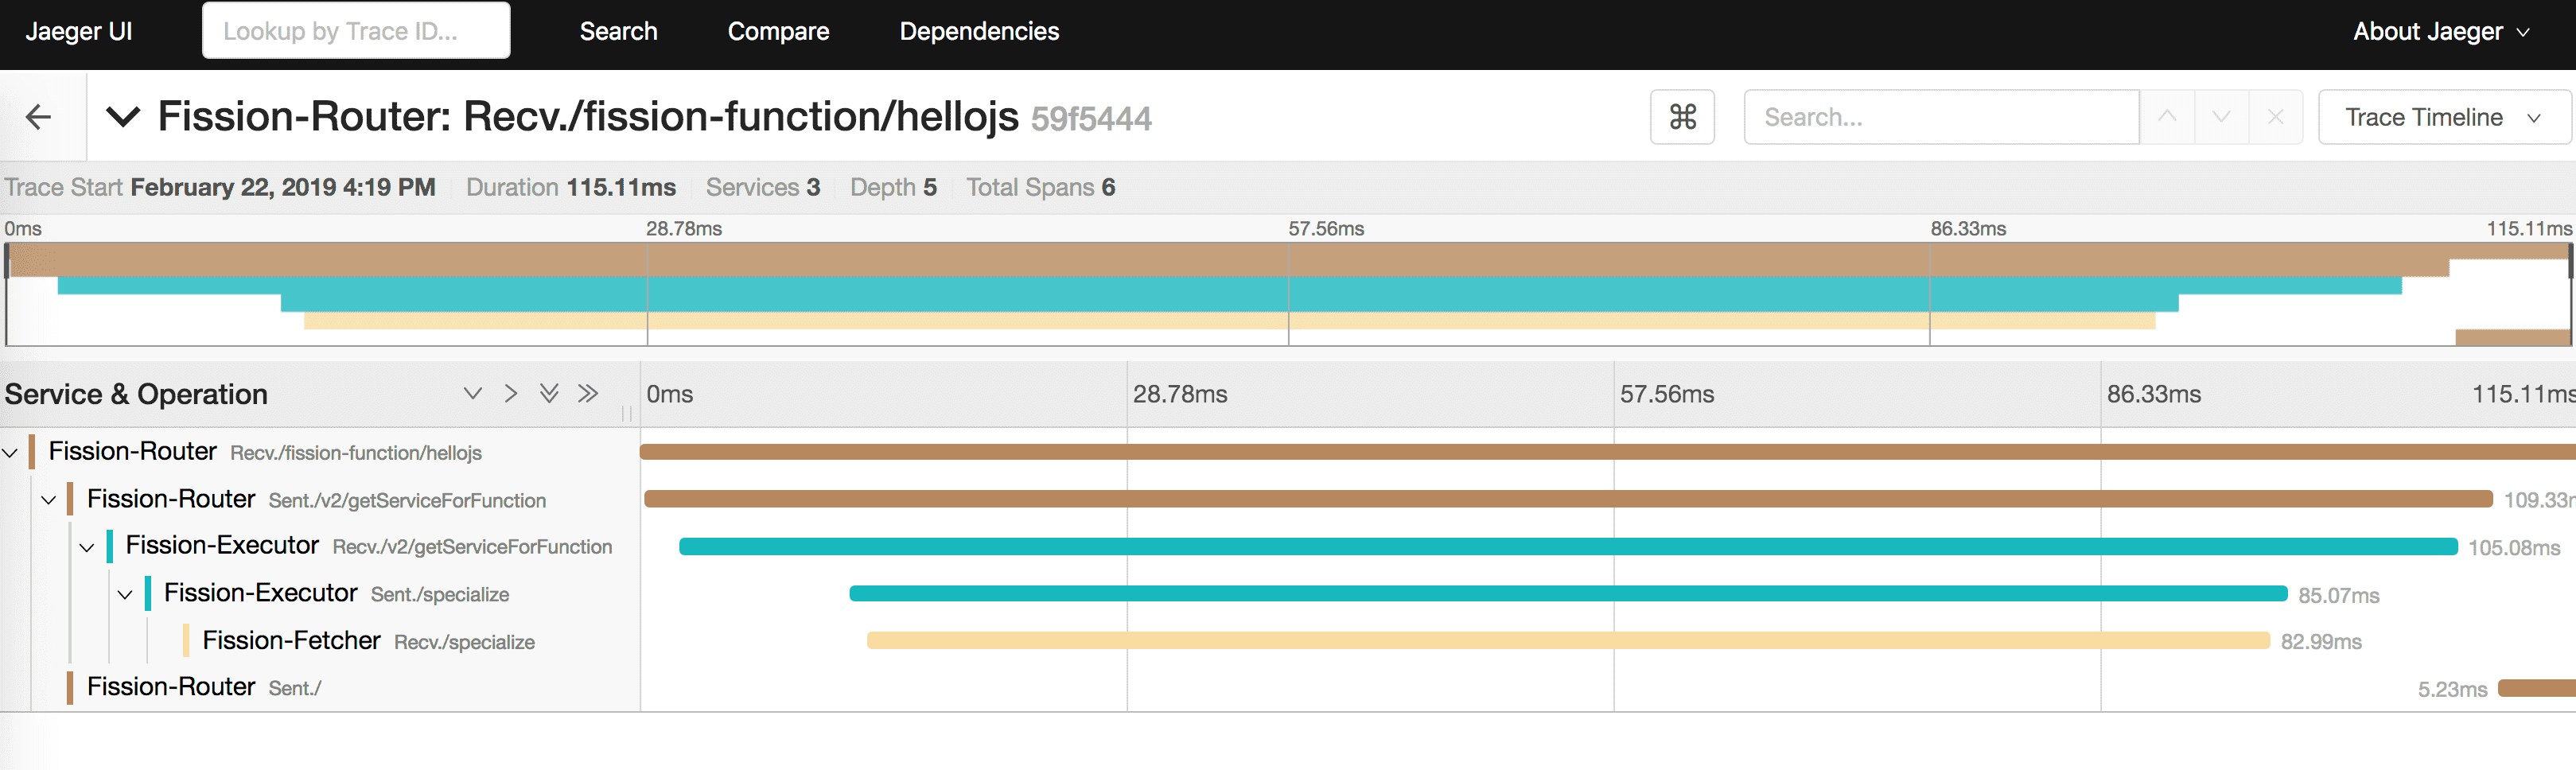Screen dimensions: 2576x770
Task: Go to previous search result arrow
Action: [x=2166, y=117]
